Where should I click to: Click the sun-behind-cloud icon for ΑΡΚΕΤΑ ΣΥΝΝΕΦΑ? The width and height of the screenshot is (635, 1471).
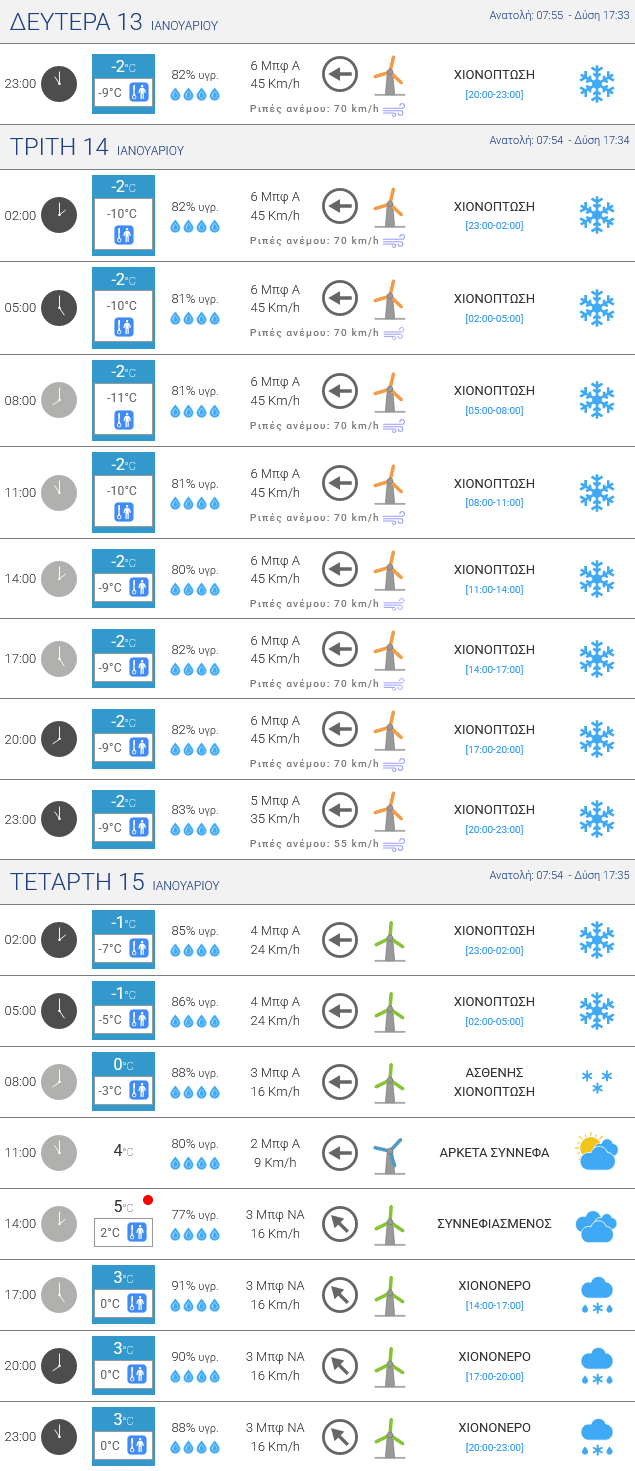pyautogui.click(x=596, y=1152)
